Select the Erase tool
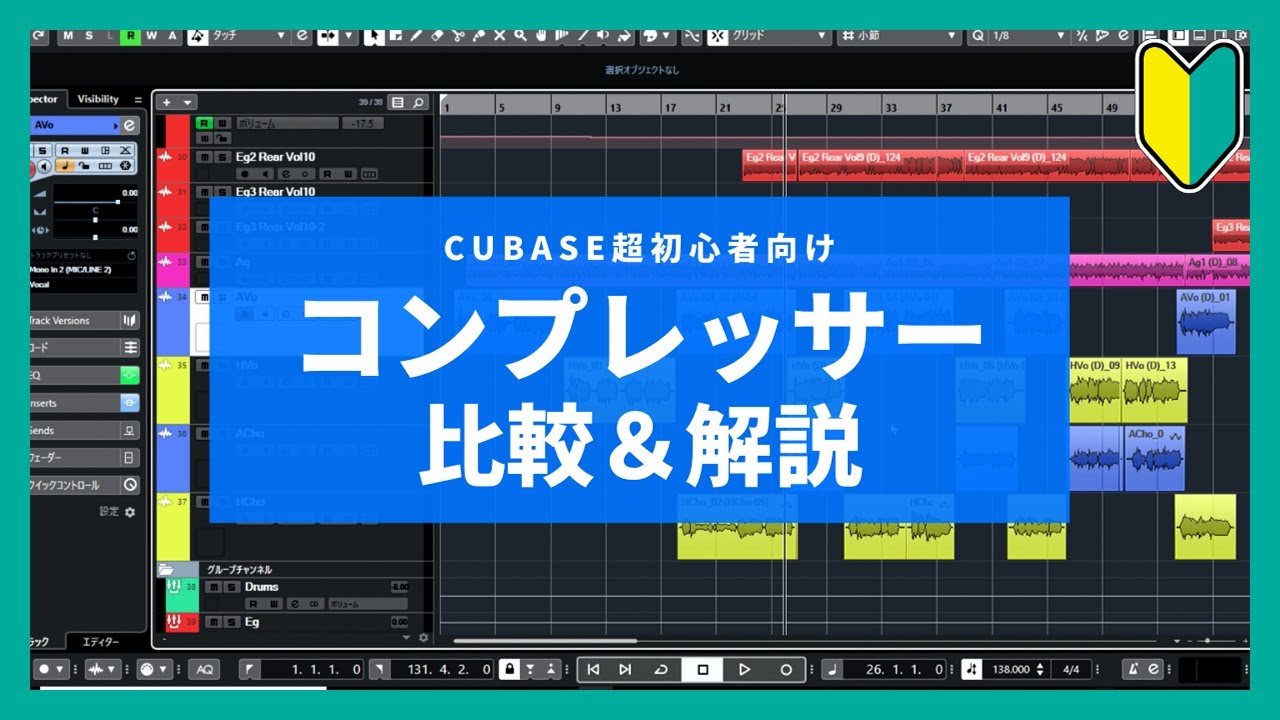This screenshot has height=720, width=1280. [436, 36]
